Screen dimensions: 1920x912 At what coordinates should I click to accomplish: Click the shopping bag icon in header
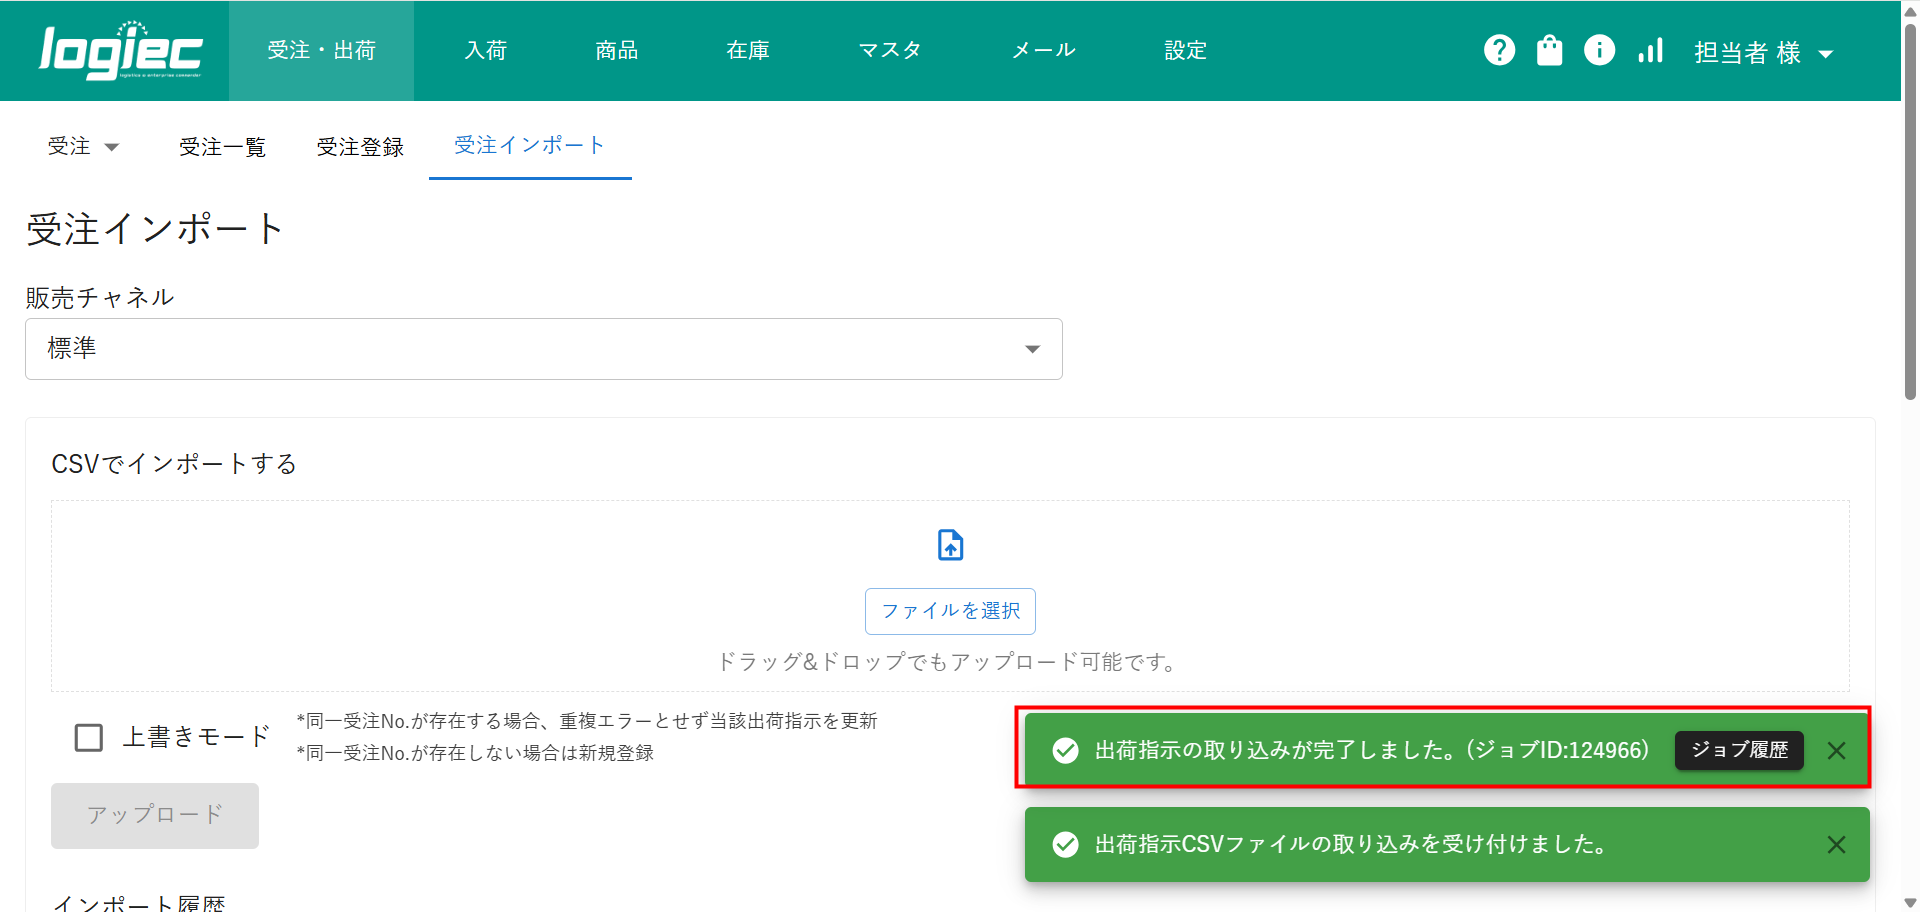click(x=1549, y=50)
